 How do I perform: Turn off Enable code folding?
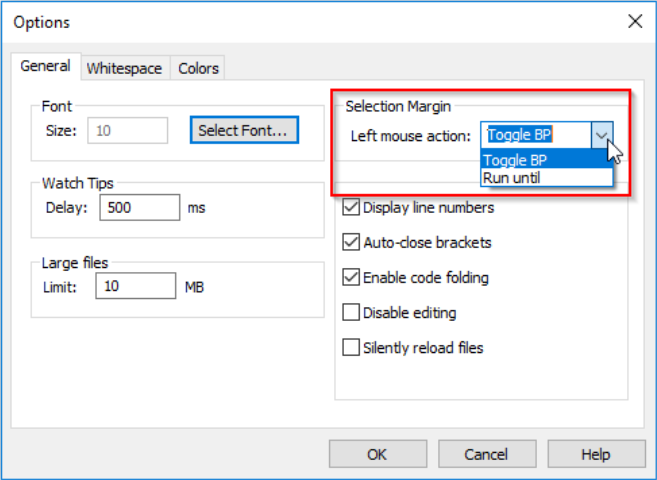[351, 277]
